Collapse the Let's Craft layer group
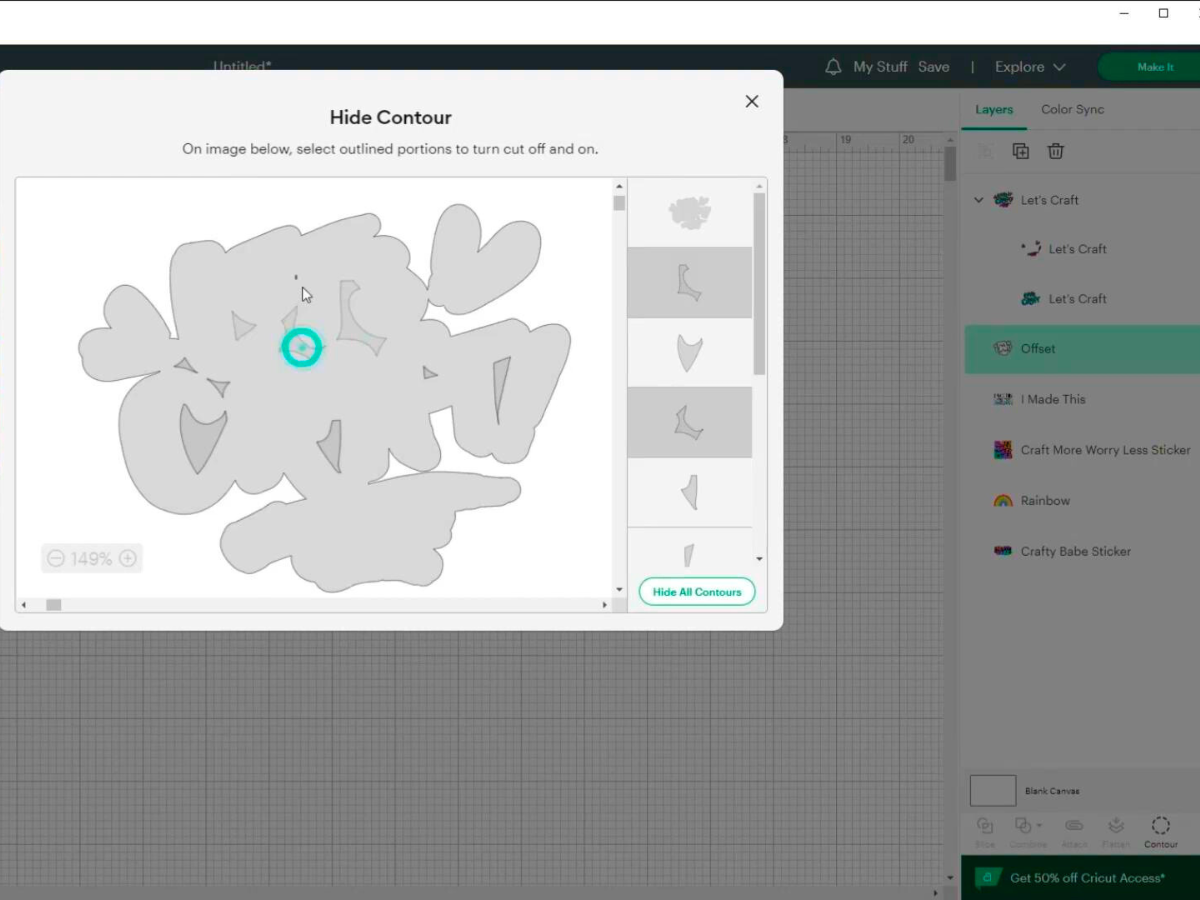The width and height of the screenshot is (1200, 900). [979, 200]
